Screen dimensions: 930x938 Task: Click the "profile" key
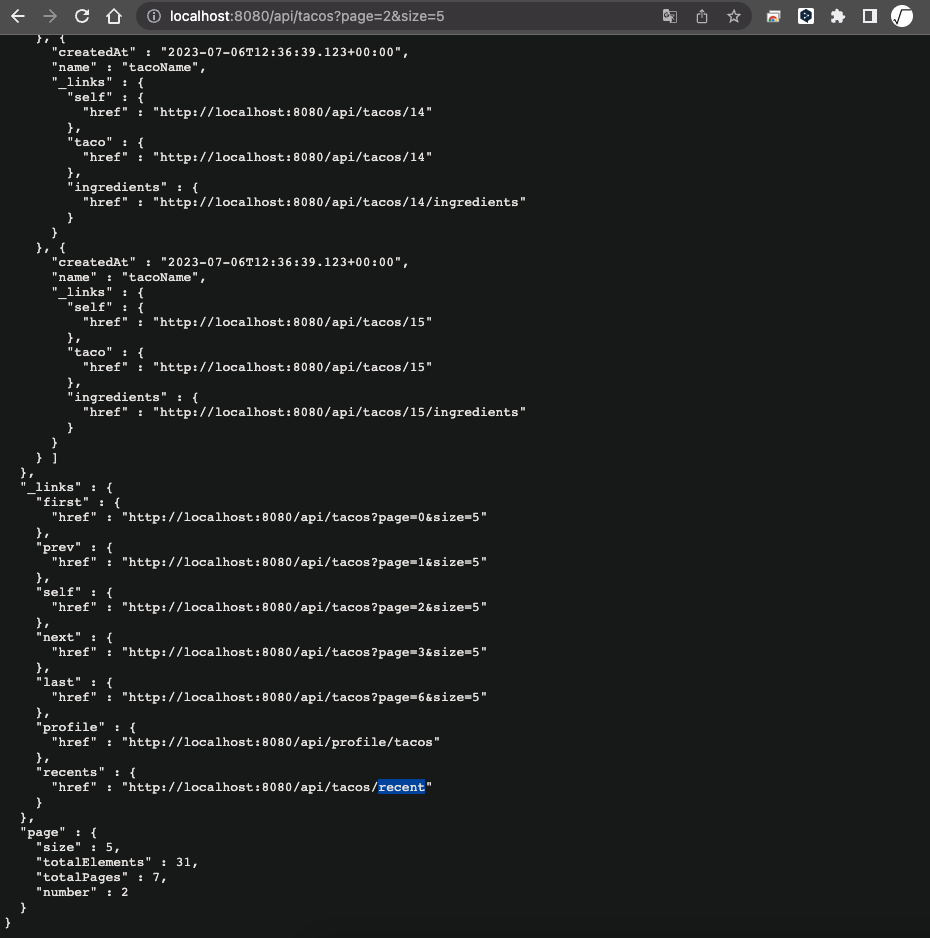tap(70, 727)
